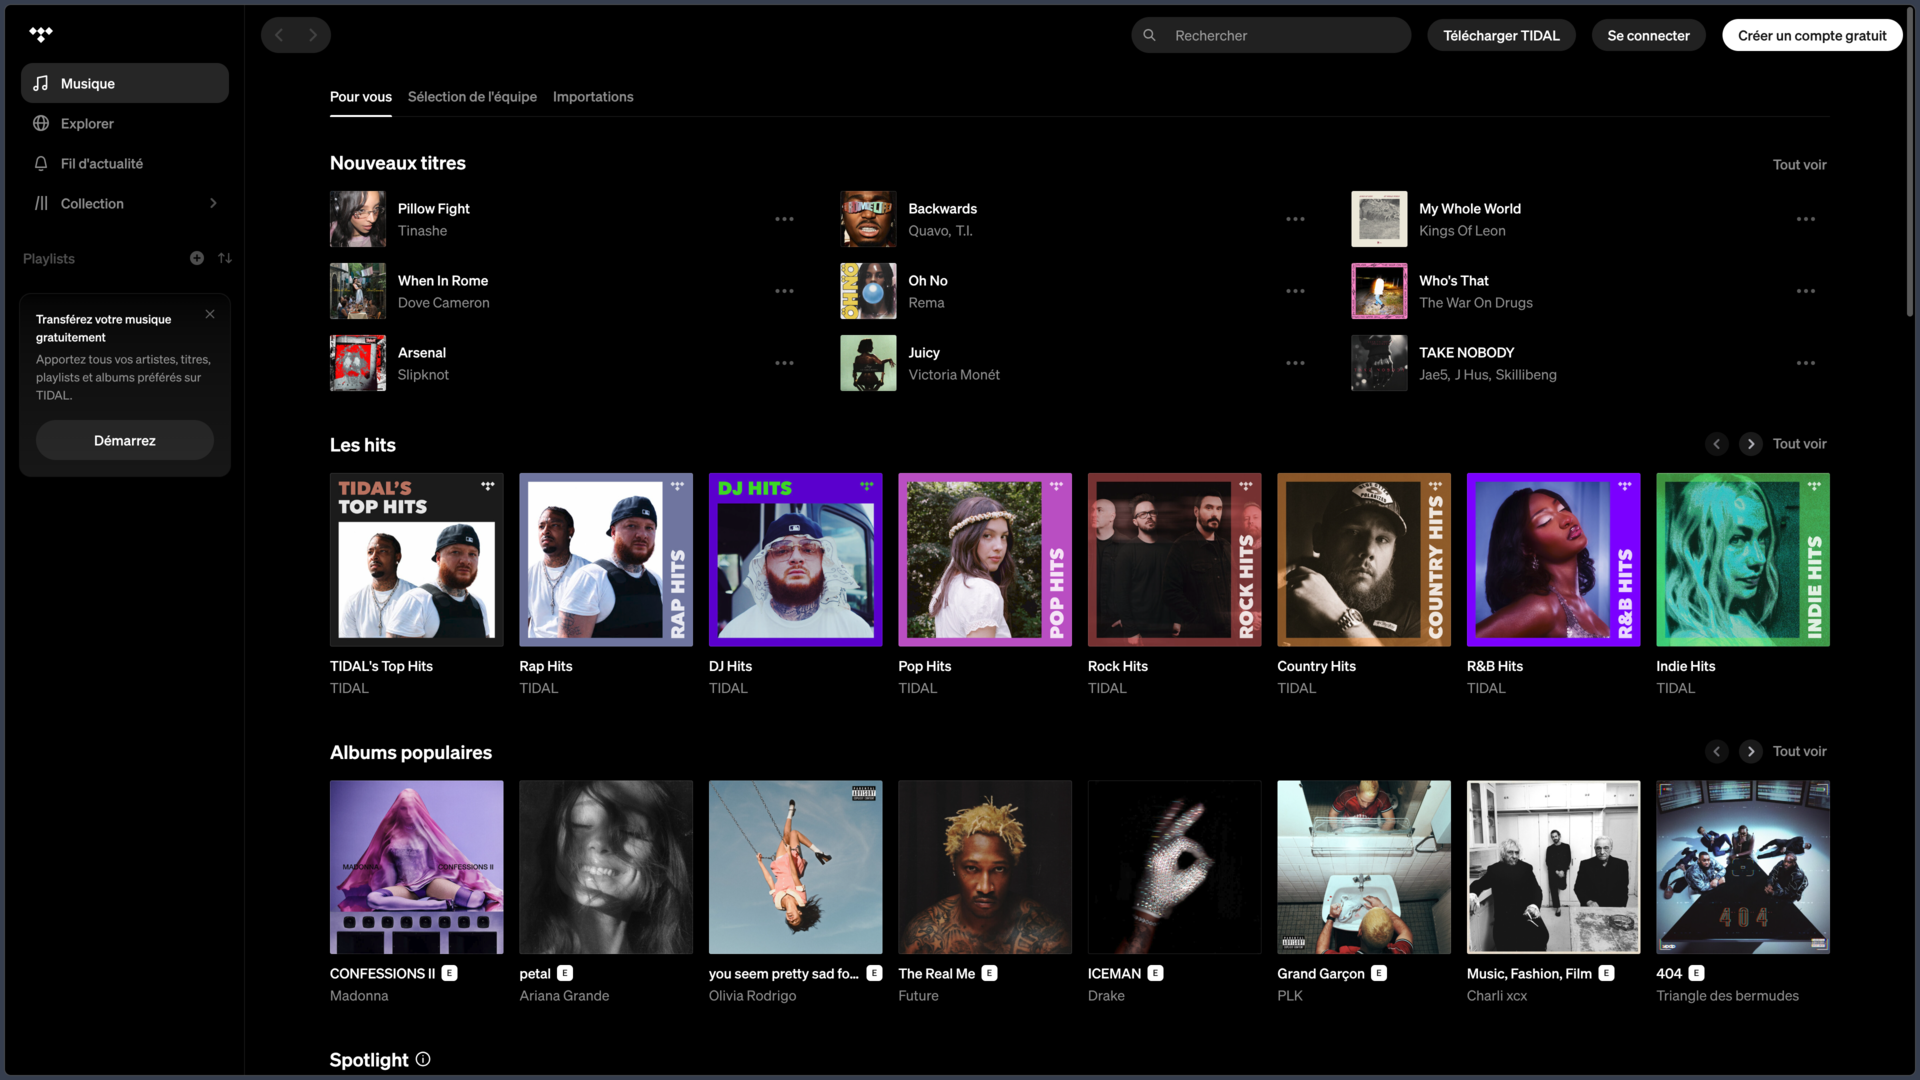Open more options for Juicy

1295,363
